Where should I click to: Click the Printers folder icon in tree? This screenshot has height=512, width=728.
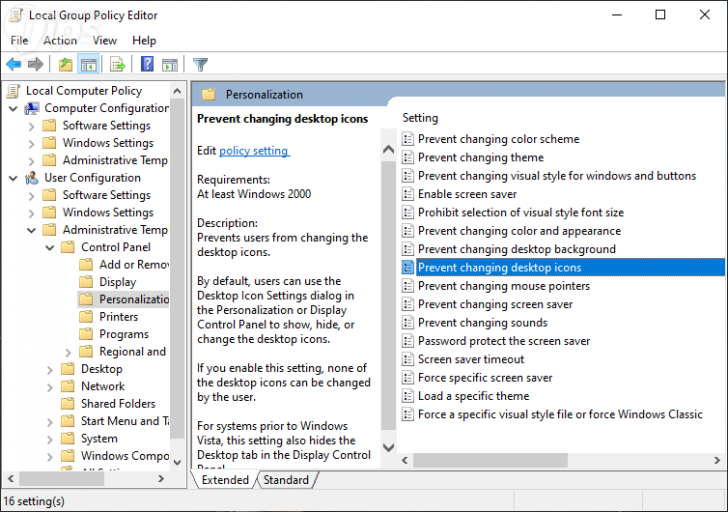point(86,317)
